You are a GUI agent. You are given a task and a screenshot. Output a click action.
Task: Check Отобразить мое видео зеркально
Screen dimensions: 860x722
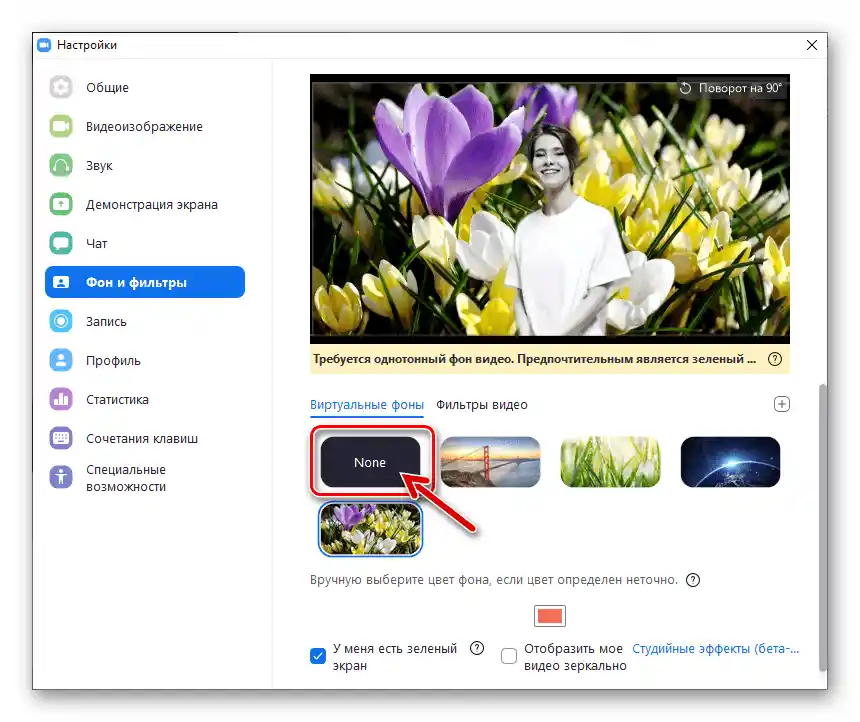(509, 656)
